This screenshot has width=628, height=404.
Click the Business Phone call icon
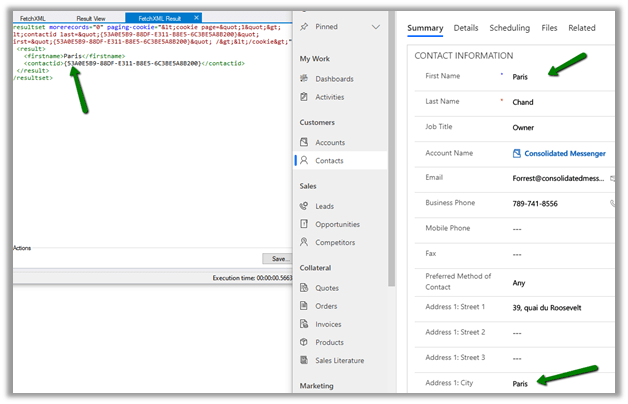[x=612, y=203]
